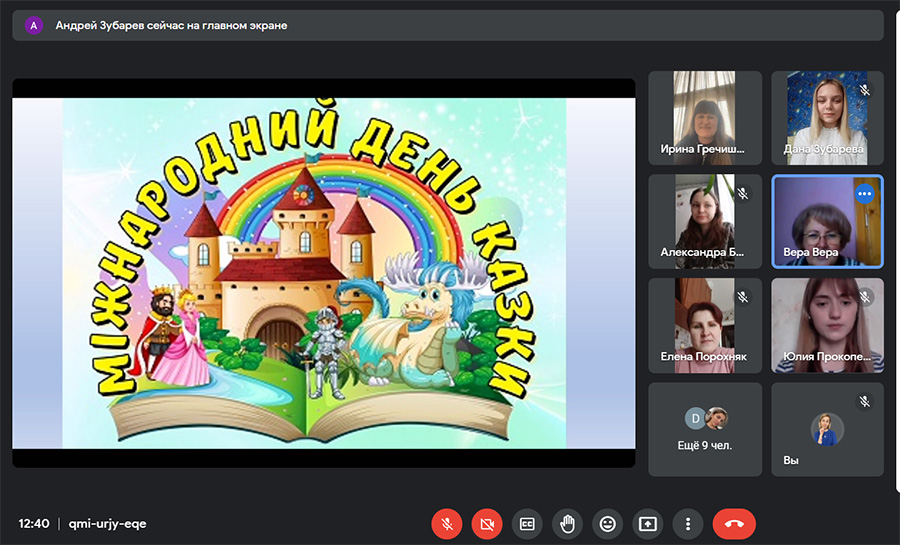Viewport: 900px width, 545px height.
Task: Click the purple 'A' avatar in the top banner
Action: (35, 26)
